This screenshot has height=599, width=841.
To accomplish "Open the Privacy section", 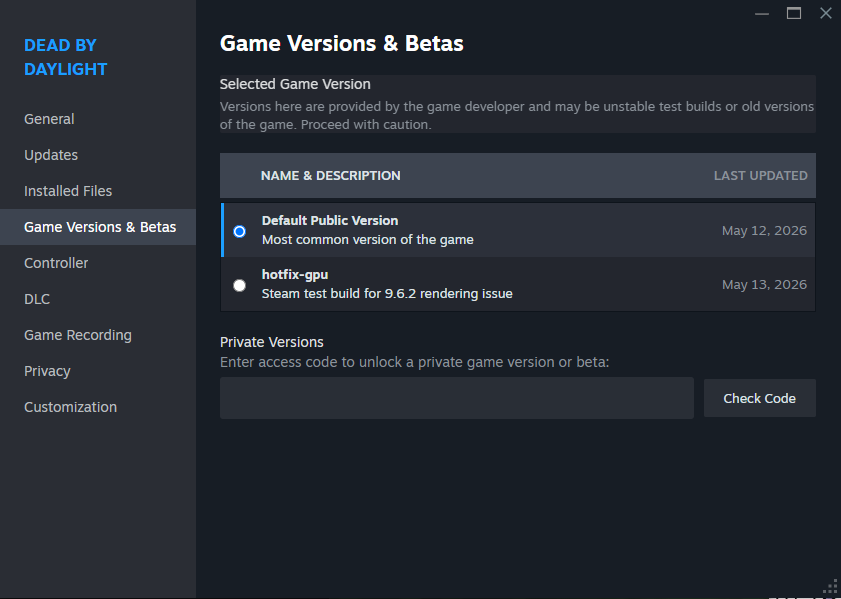I will (47, 371).
